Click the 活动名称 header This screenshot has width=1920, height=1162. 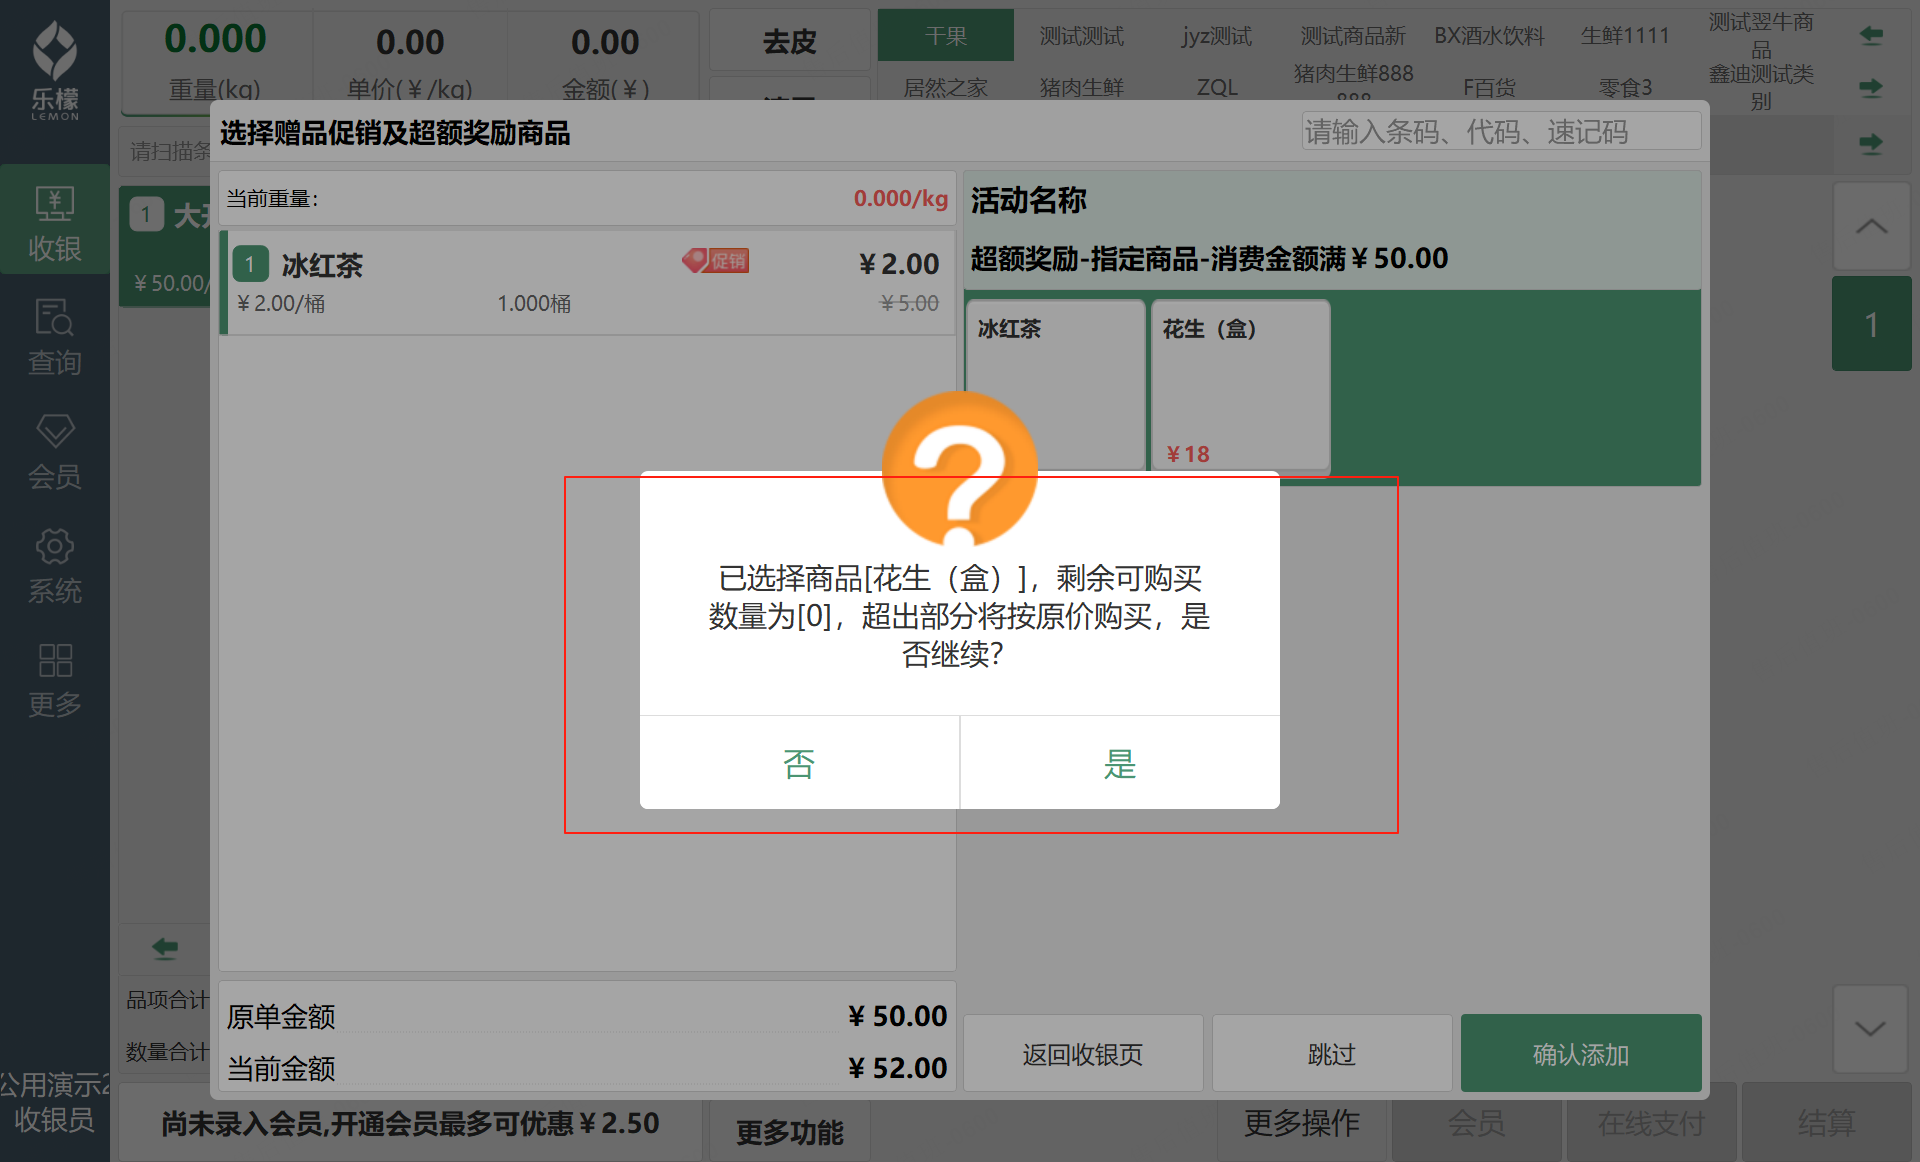pos(1028,200)
